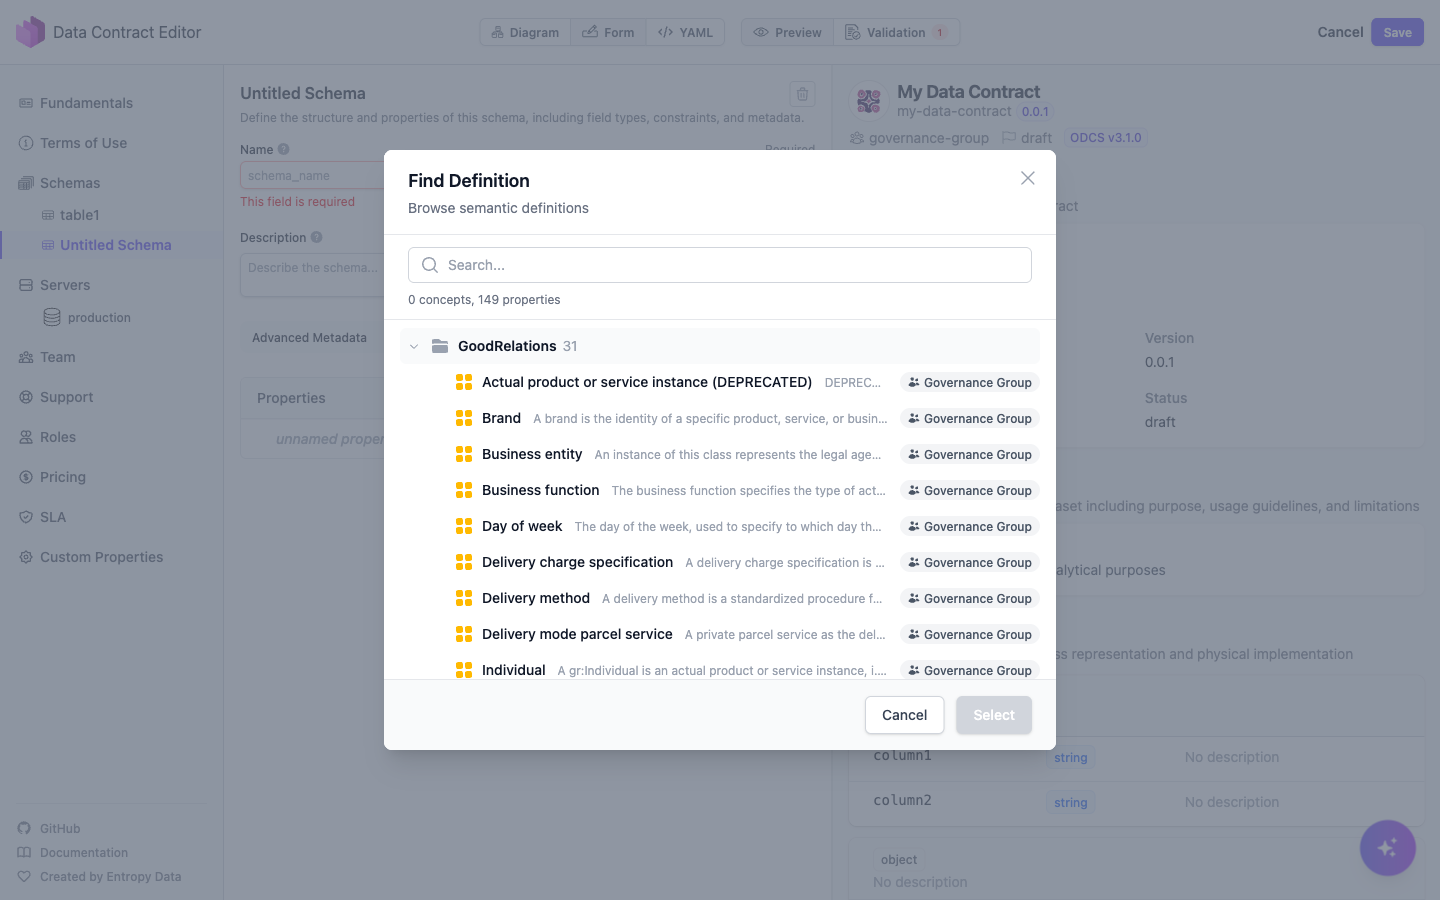Click the definition Search input field
This screenshot has width=1440, height=900.
click(x=720, y=264)
